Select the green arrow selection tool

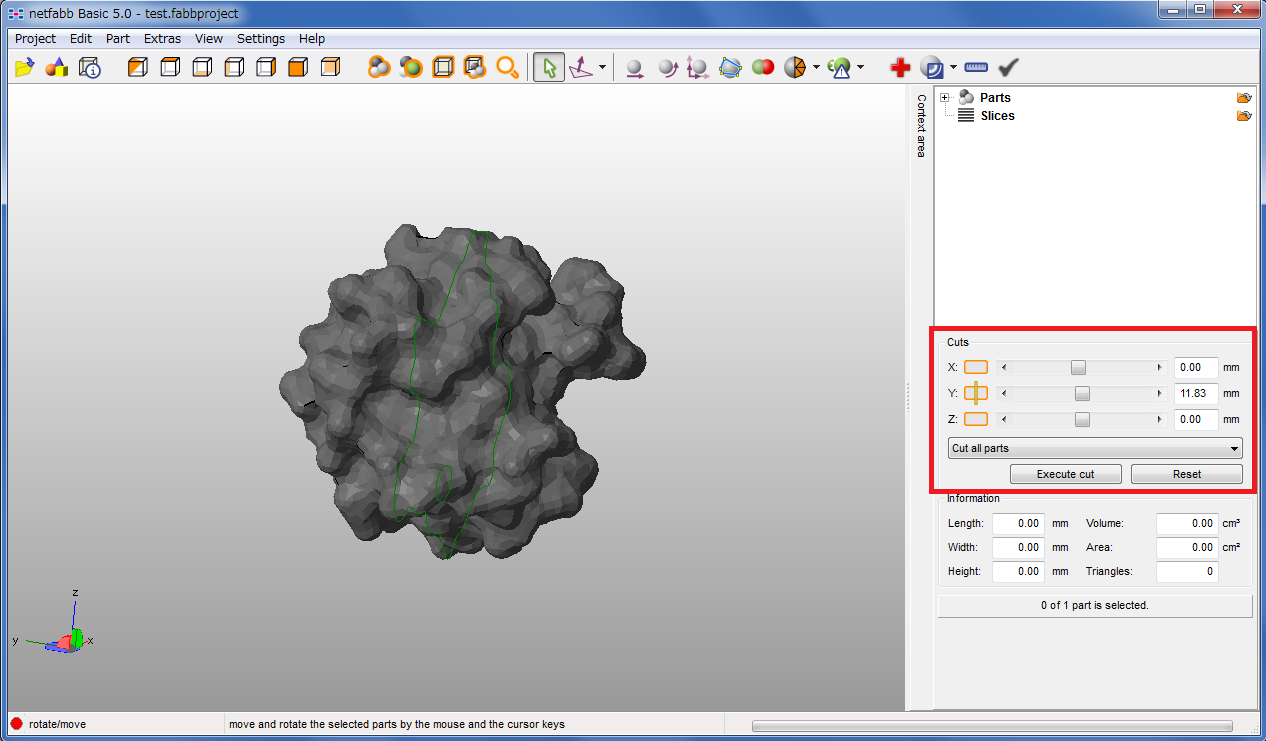point(548,68)
